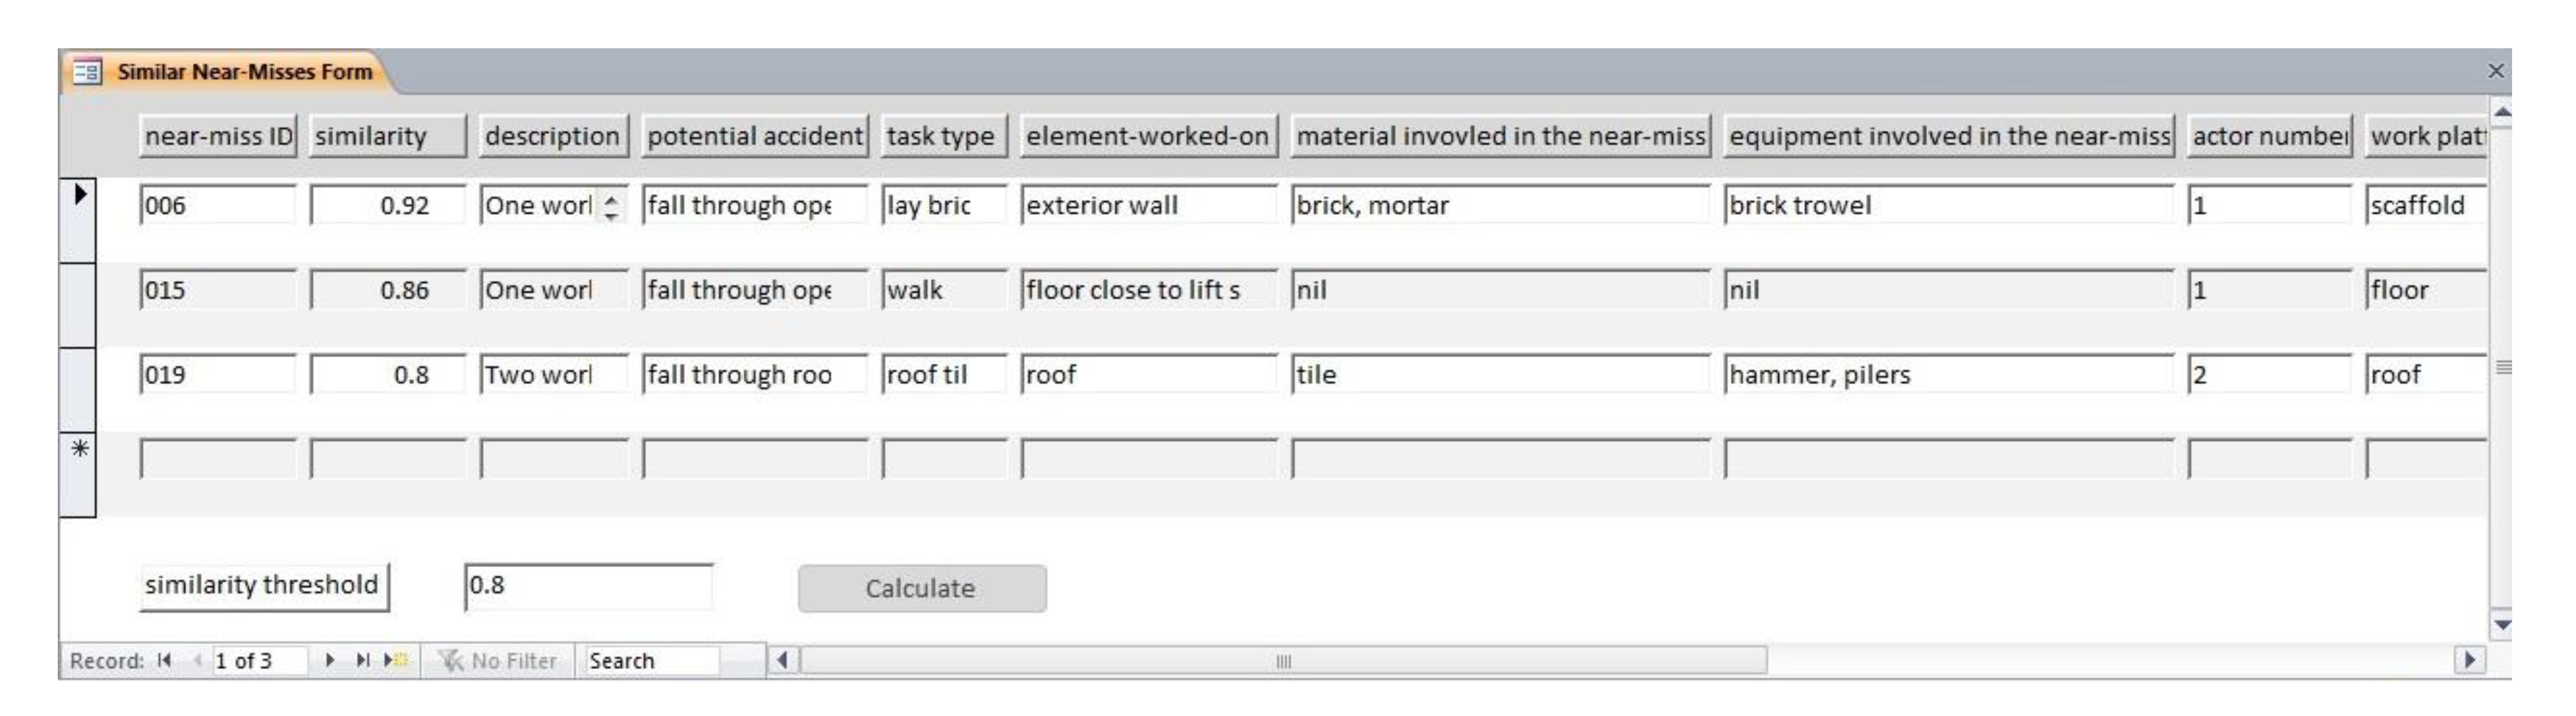2576x716 pixels.
Task: Click the record Search box
Action: (651, 660)
